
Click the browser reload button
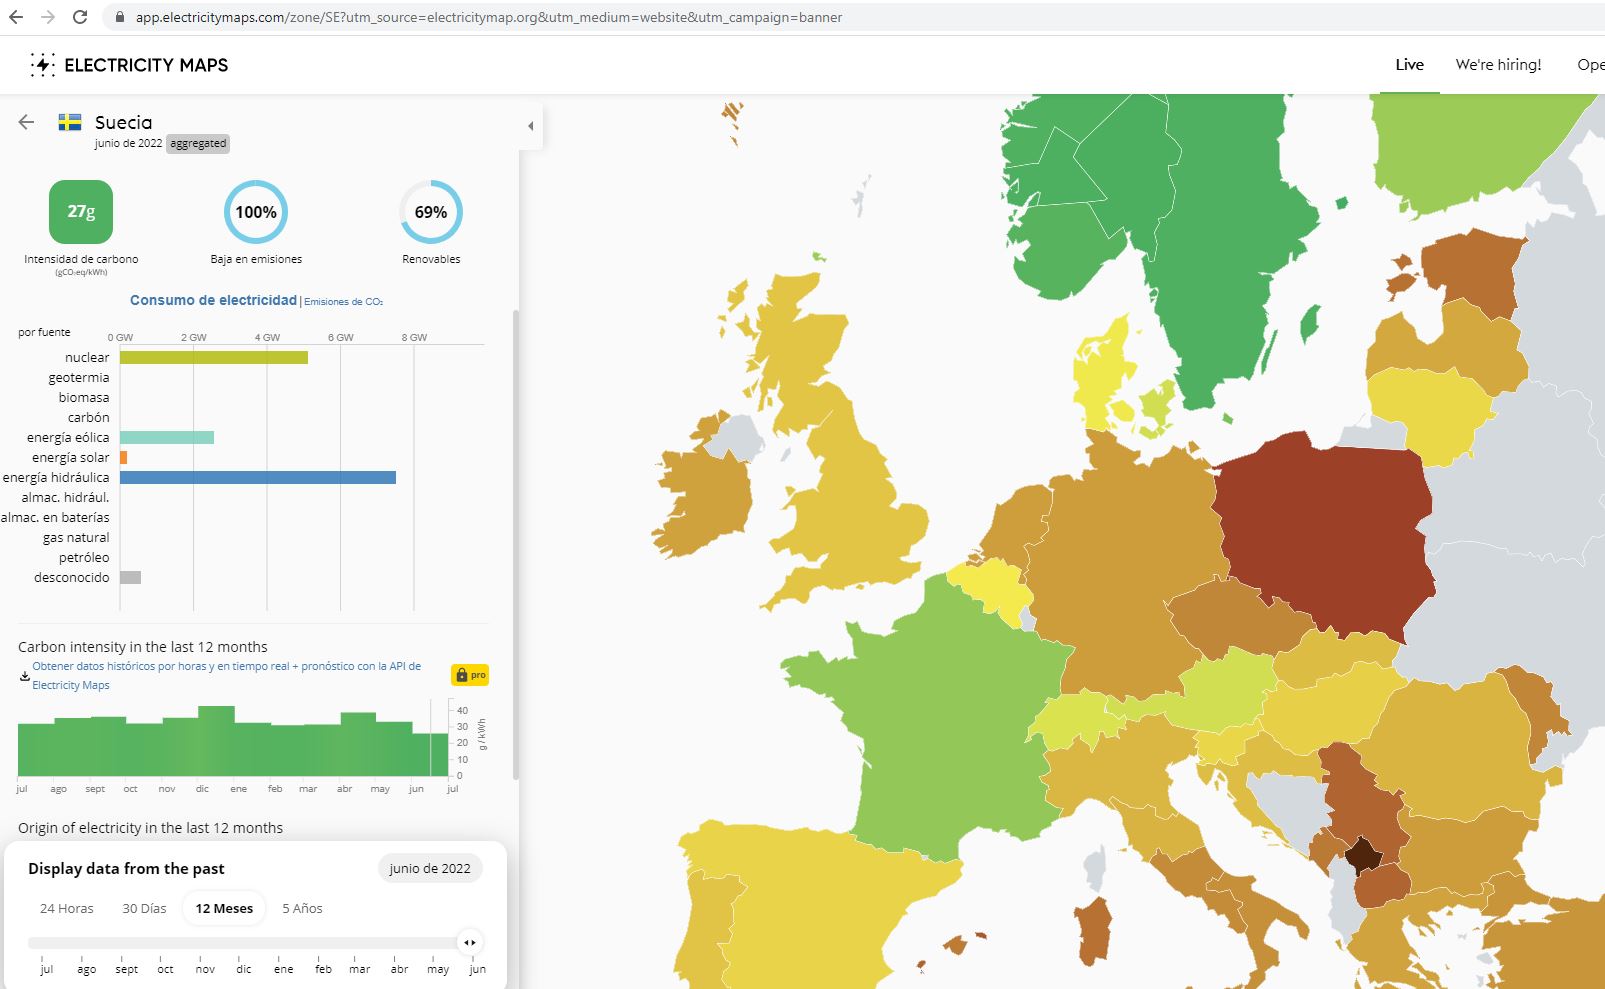pyautogui.click(x=80, y=17)
